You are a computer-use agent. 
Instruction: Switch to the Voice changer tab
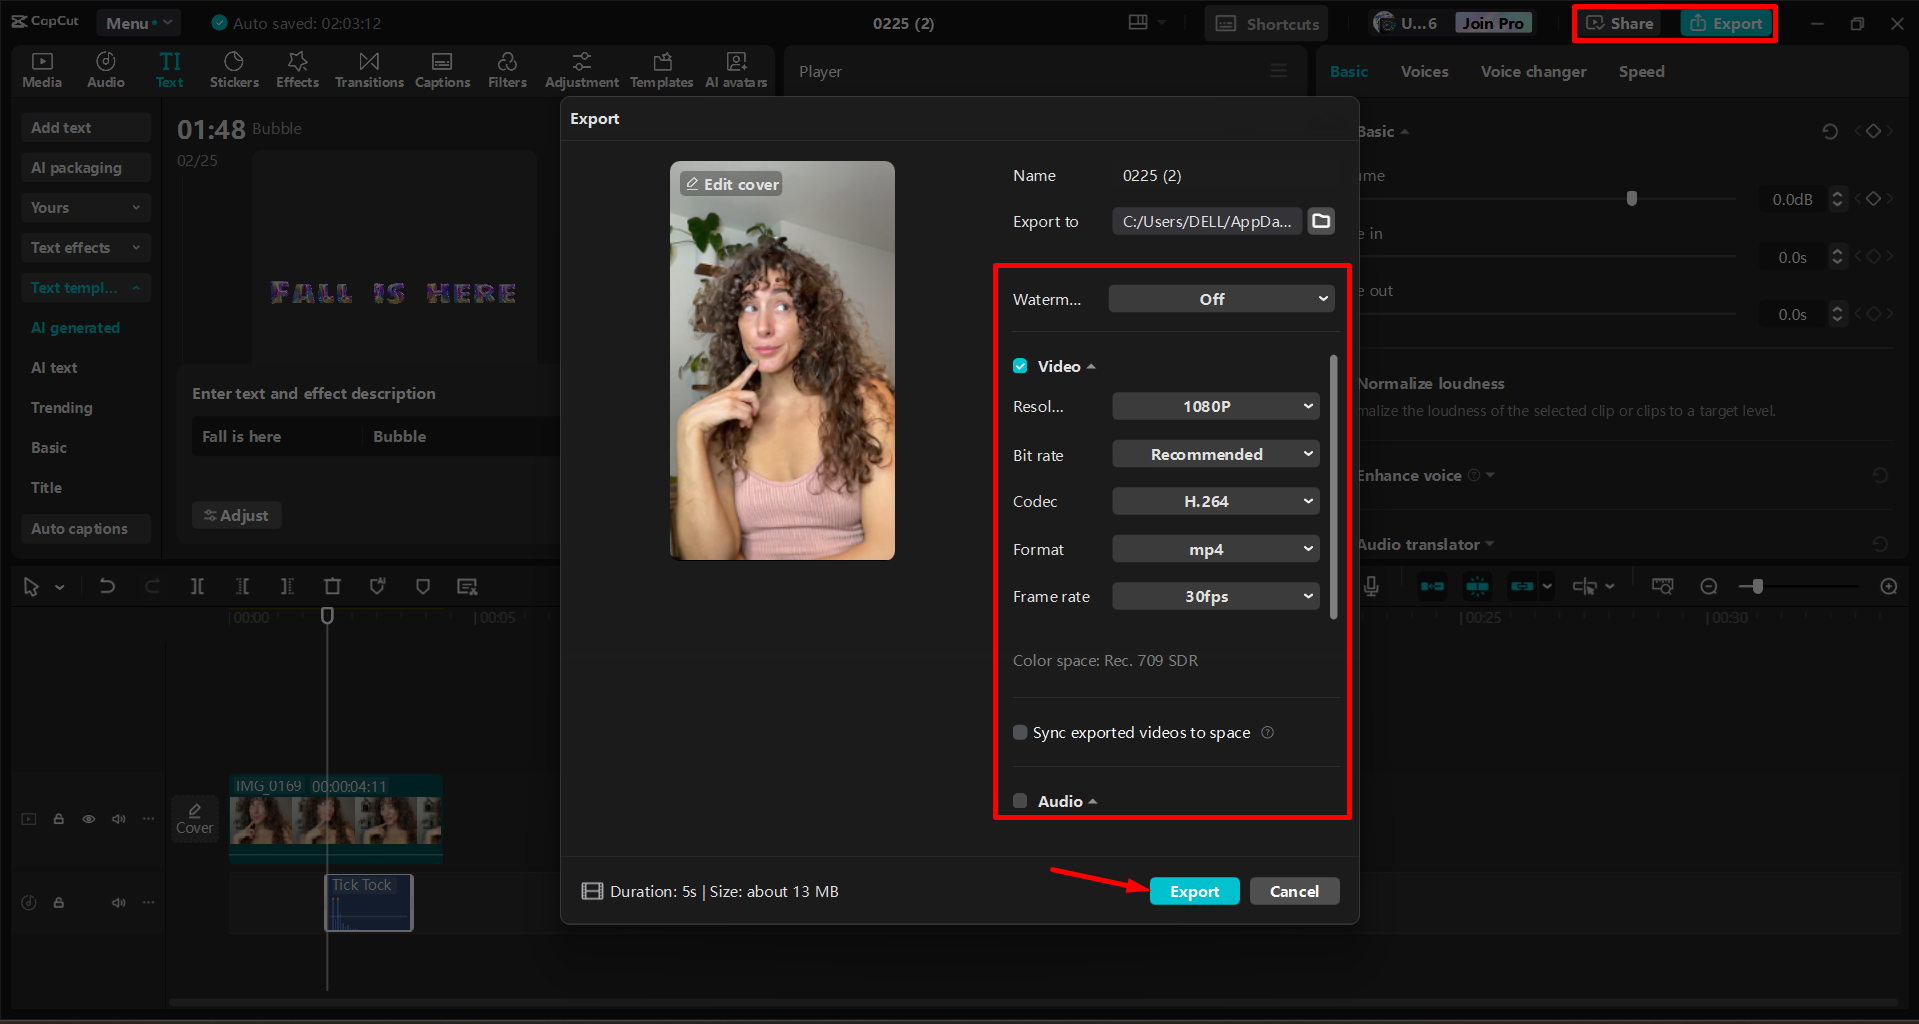coord(1532,71)
